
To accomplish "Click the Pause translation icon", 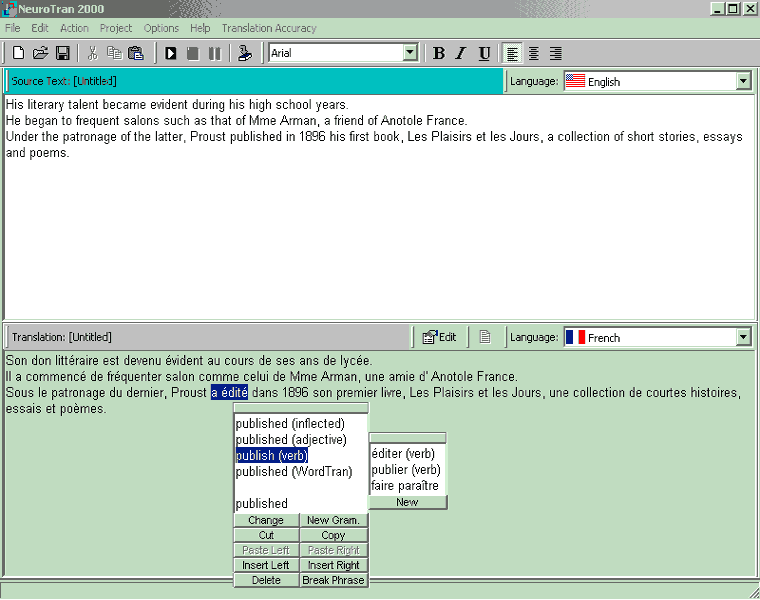I will (x=215, y=53).
